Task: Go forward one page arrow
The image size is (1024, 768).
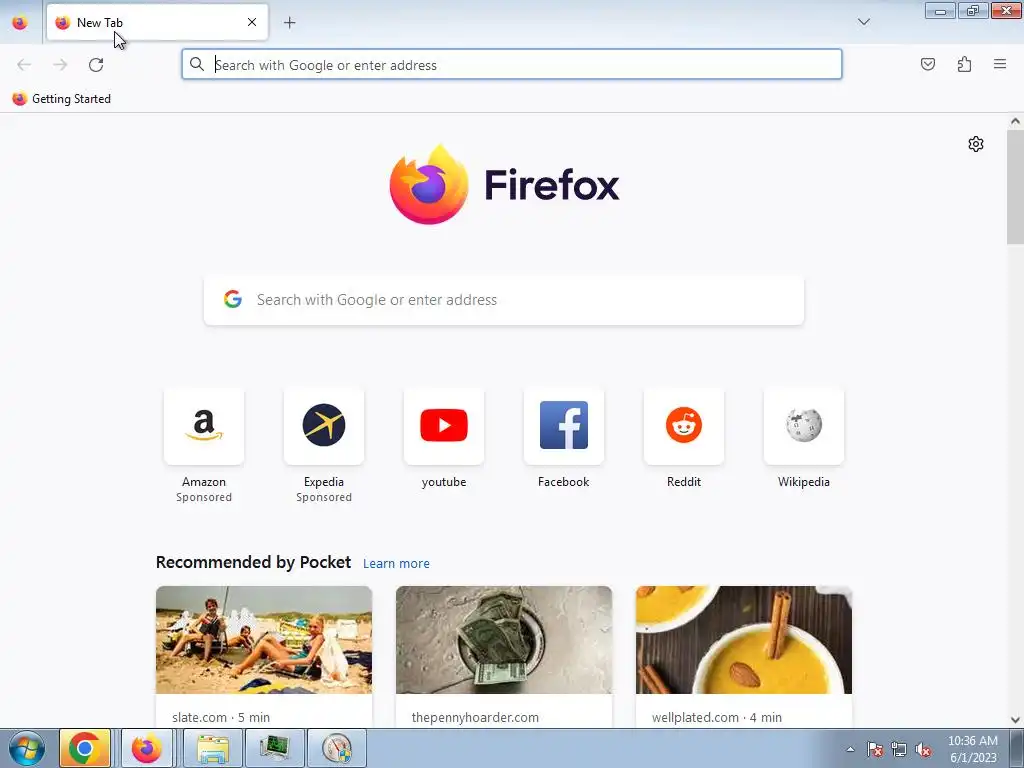Action: click(x=60, y=64)
